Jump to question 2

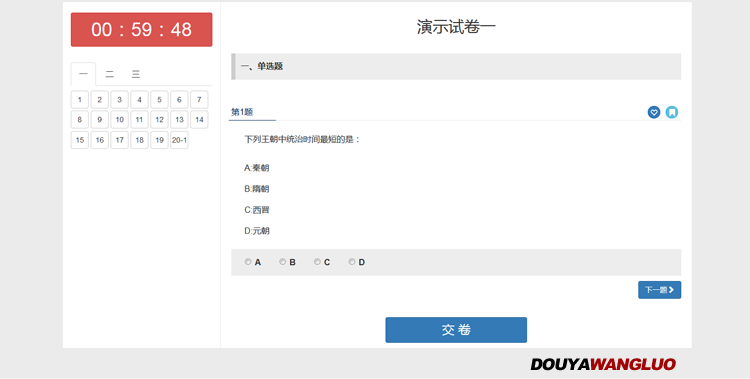(99, 100)
